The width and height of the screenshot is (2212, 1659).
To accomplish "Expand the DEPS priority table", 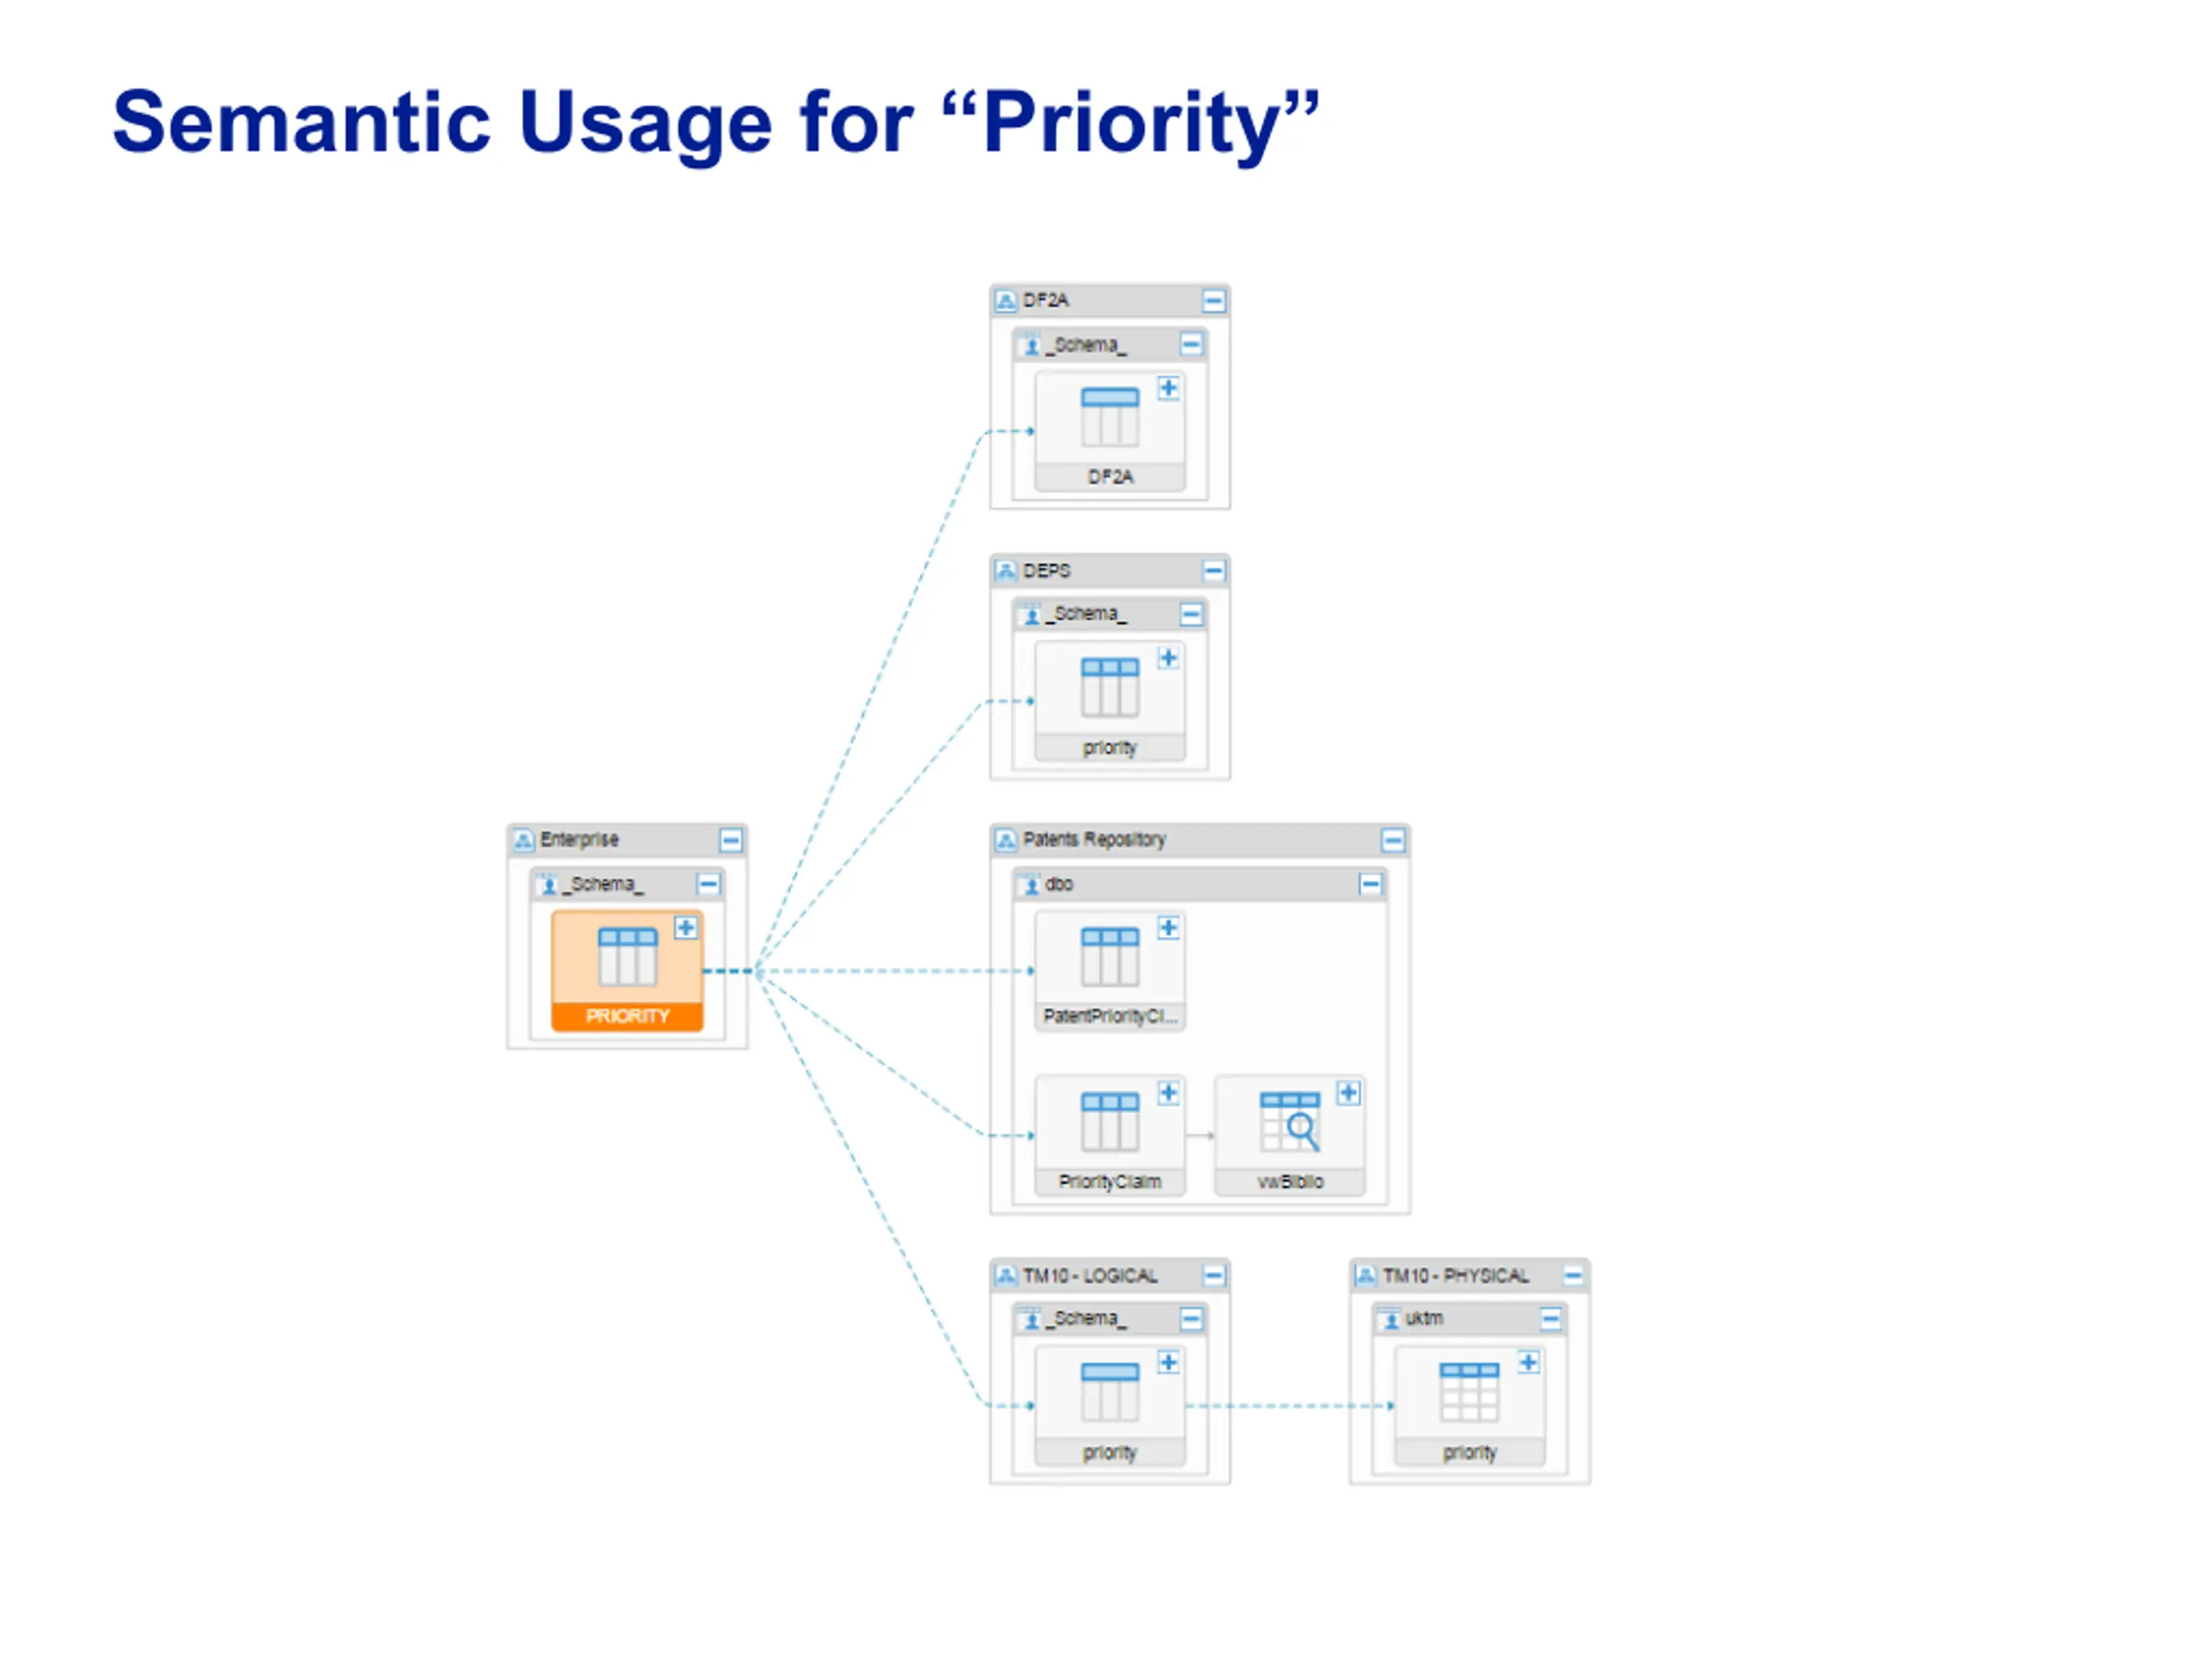I will (1168, 659).
